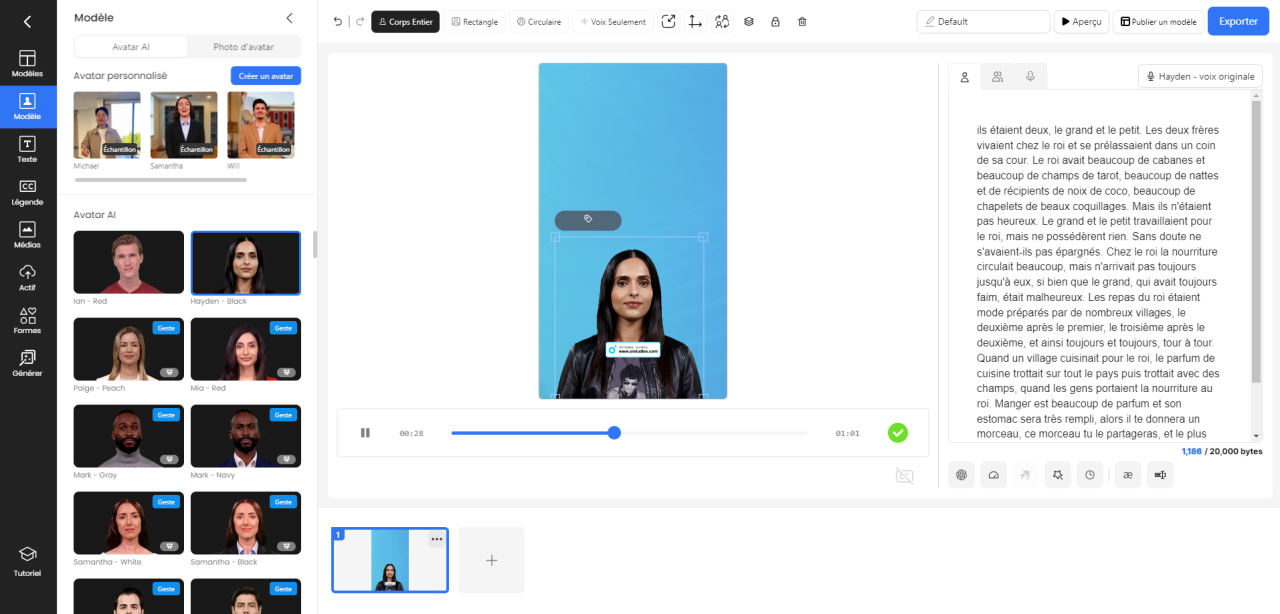Select Rectangle avatar mode
This screenshot has height=614, width=1280.
tap(475, 21)
